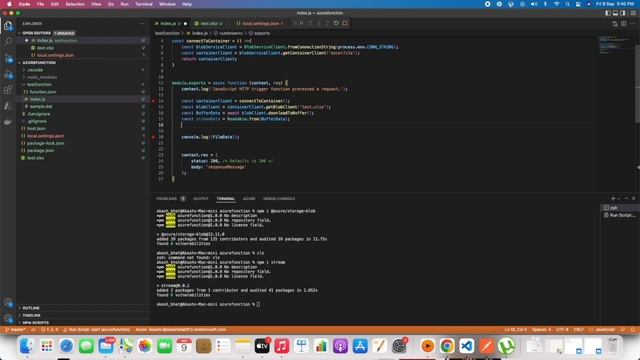This screenshot has width=640, height=360.
Task: Open the Docker view in activity bar
Action: pyautogui.click(x=8, y=122)
